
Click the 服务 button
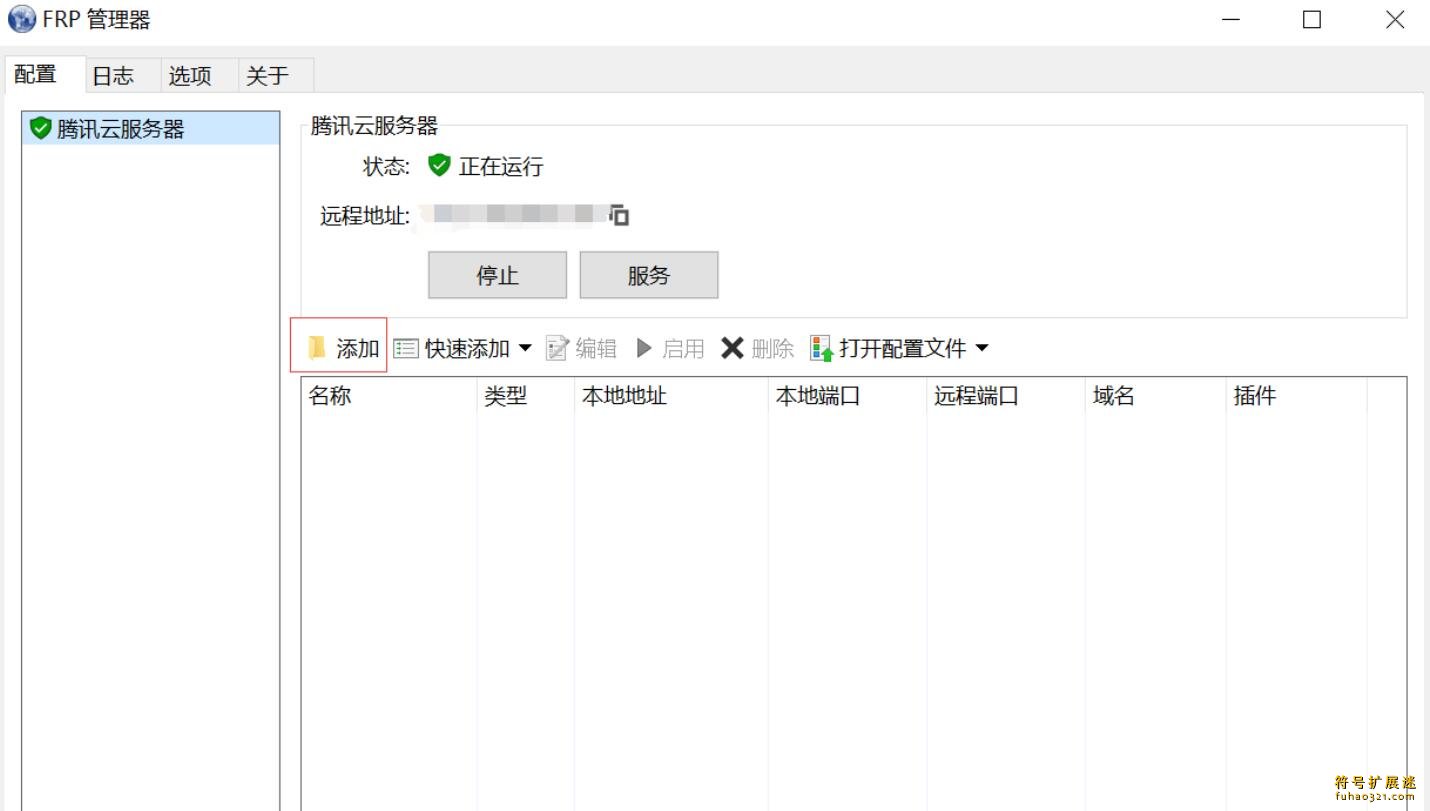pos(649,275)
